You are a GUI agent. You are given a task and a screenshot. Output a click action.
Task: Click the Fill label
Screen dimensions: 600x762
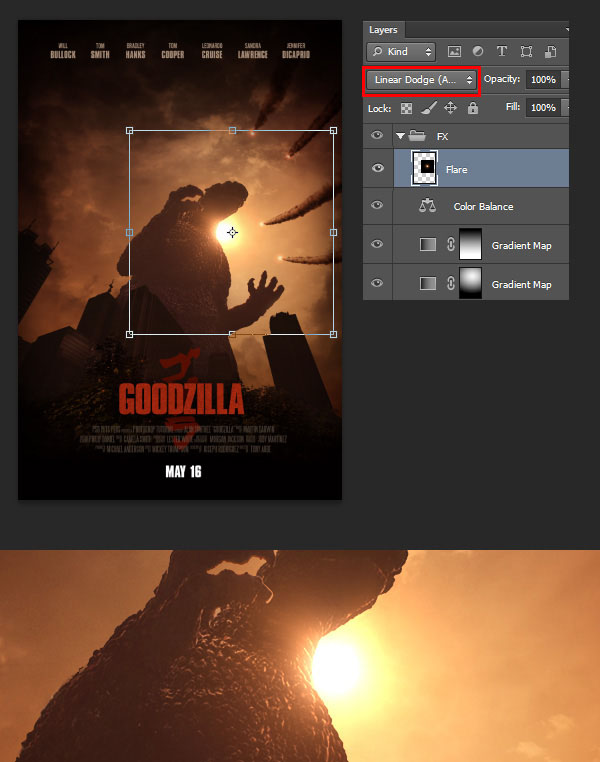click(x=513, y=106)
